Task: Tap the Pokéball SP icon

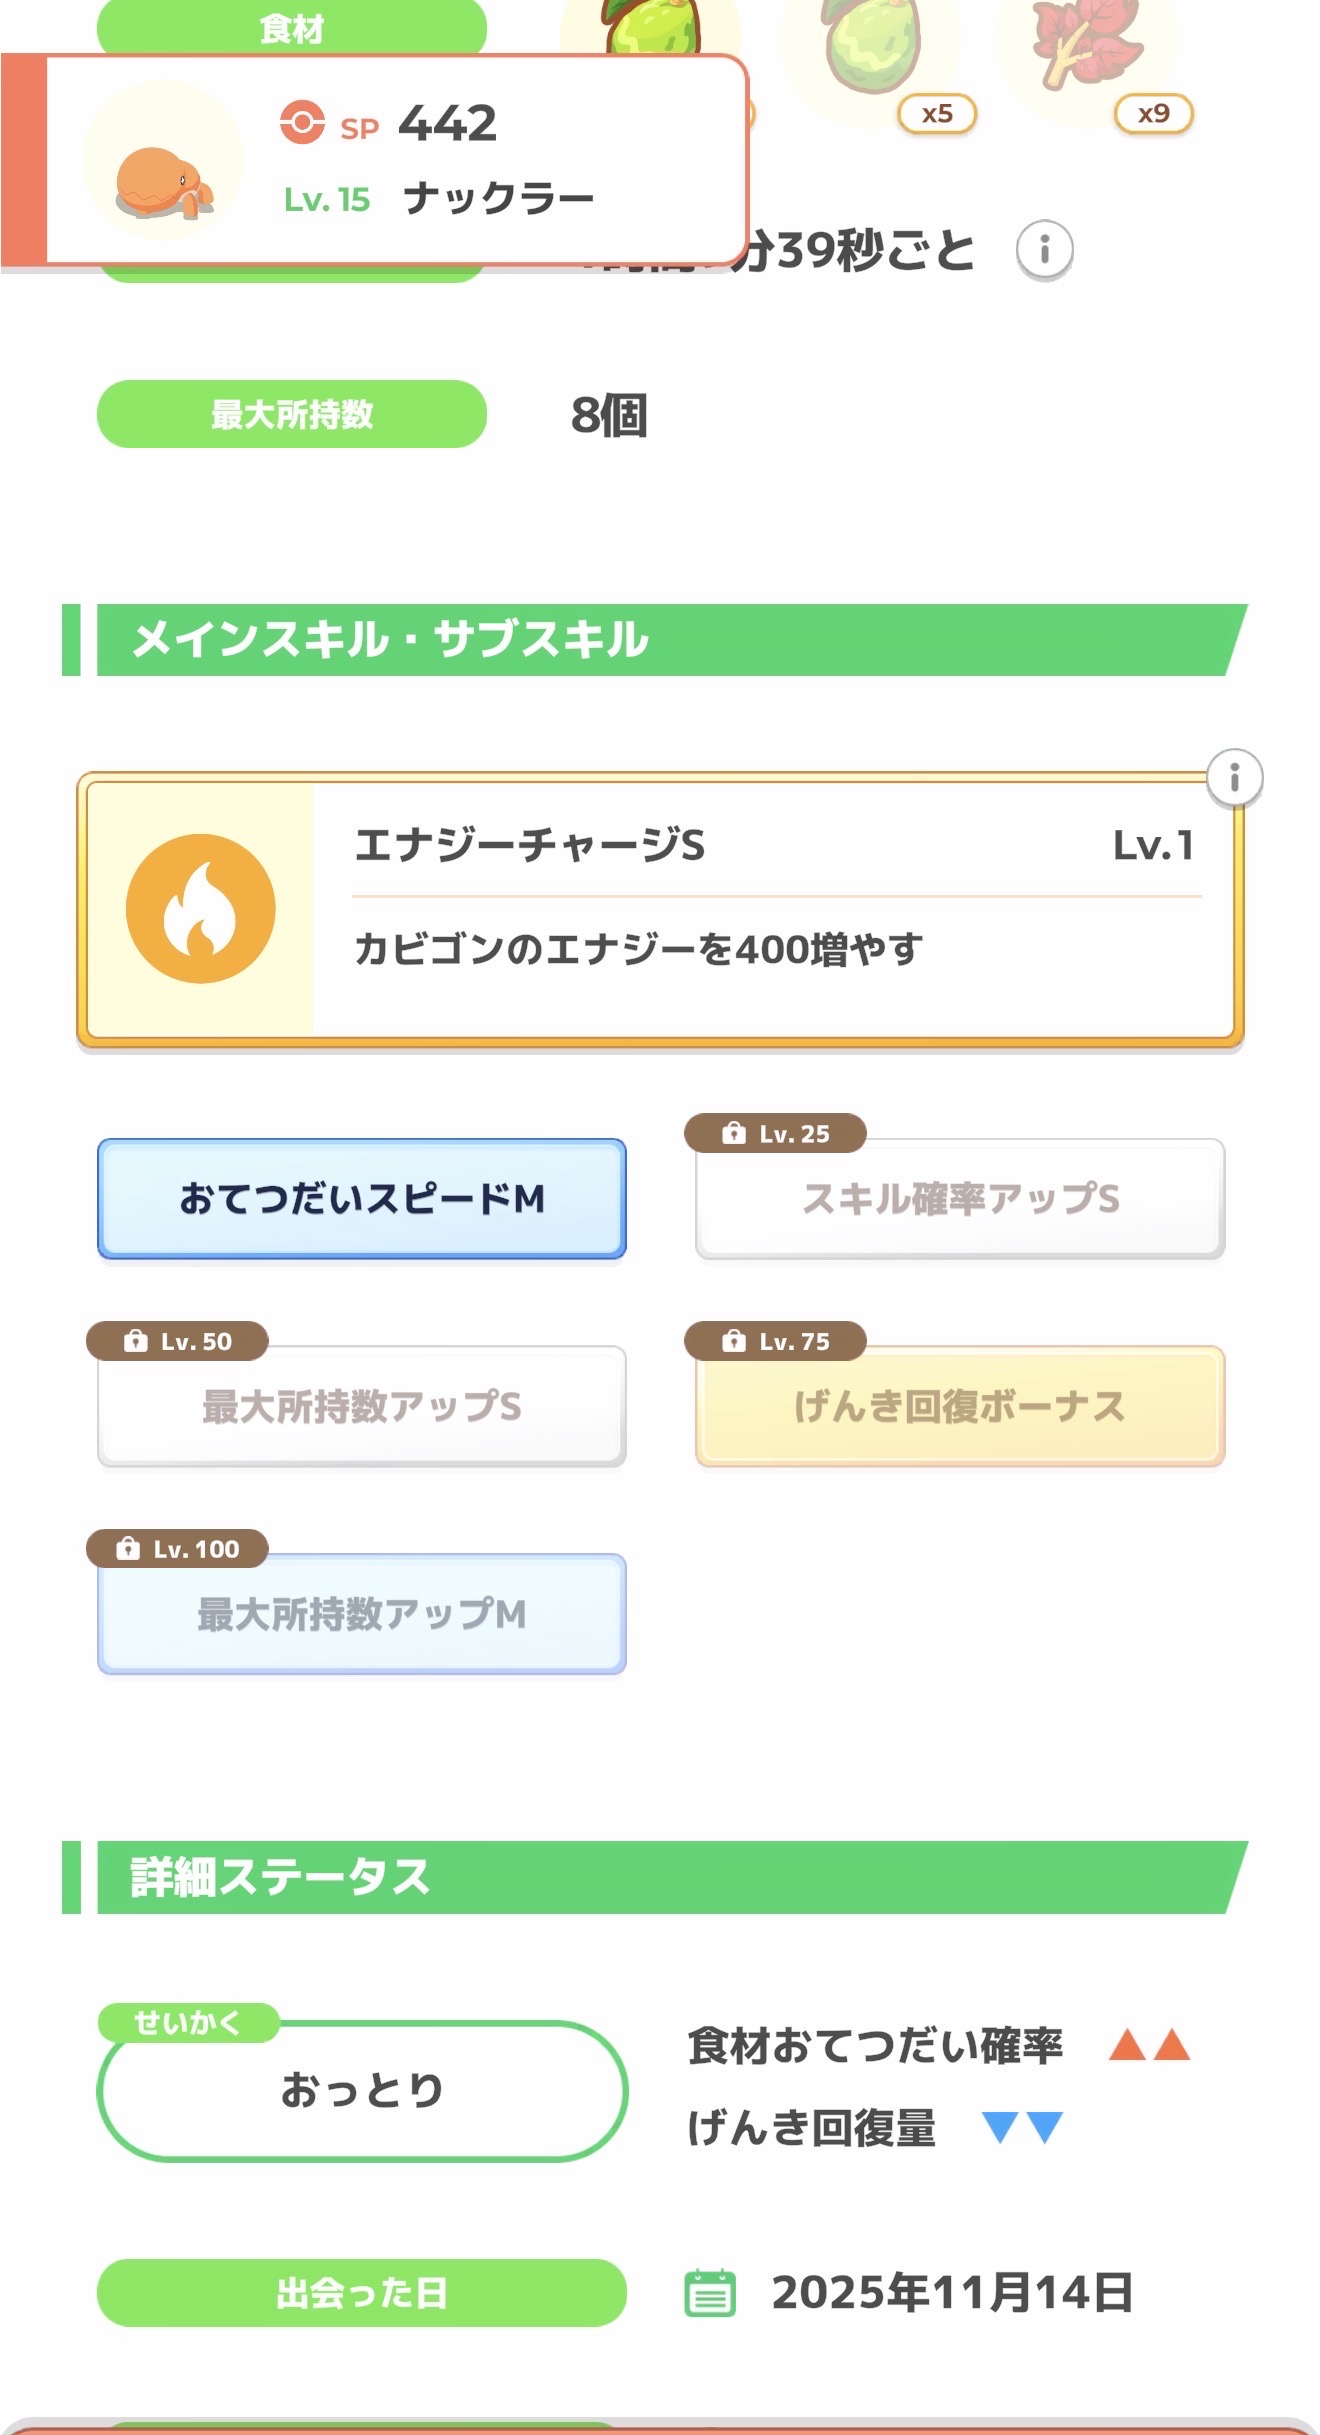Action: (302, 123)
